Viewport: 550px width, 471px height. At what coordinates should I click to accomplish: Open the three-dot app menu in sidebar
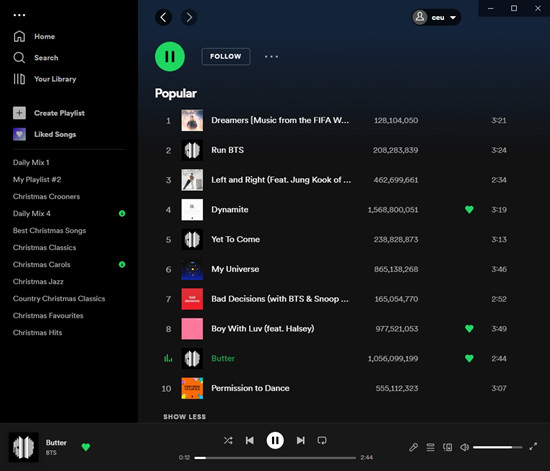19,15
